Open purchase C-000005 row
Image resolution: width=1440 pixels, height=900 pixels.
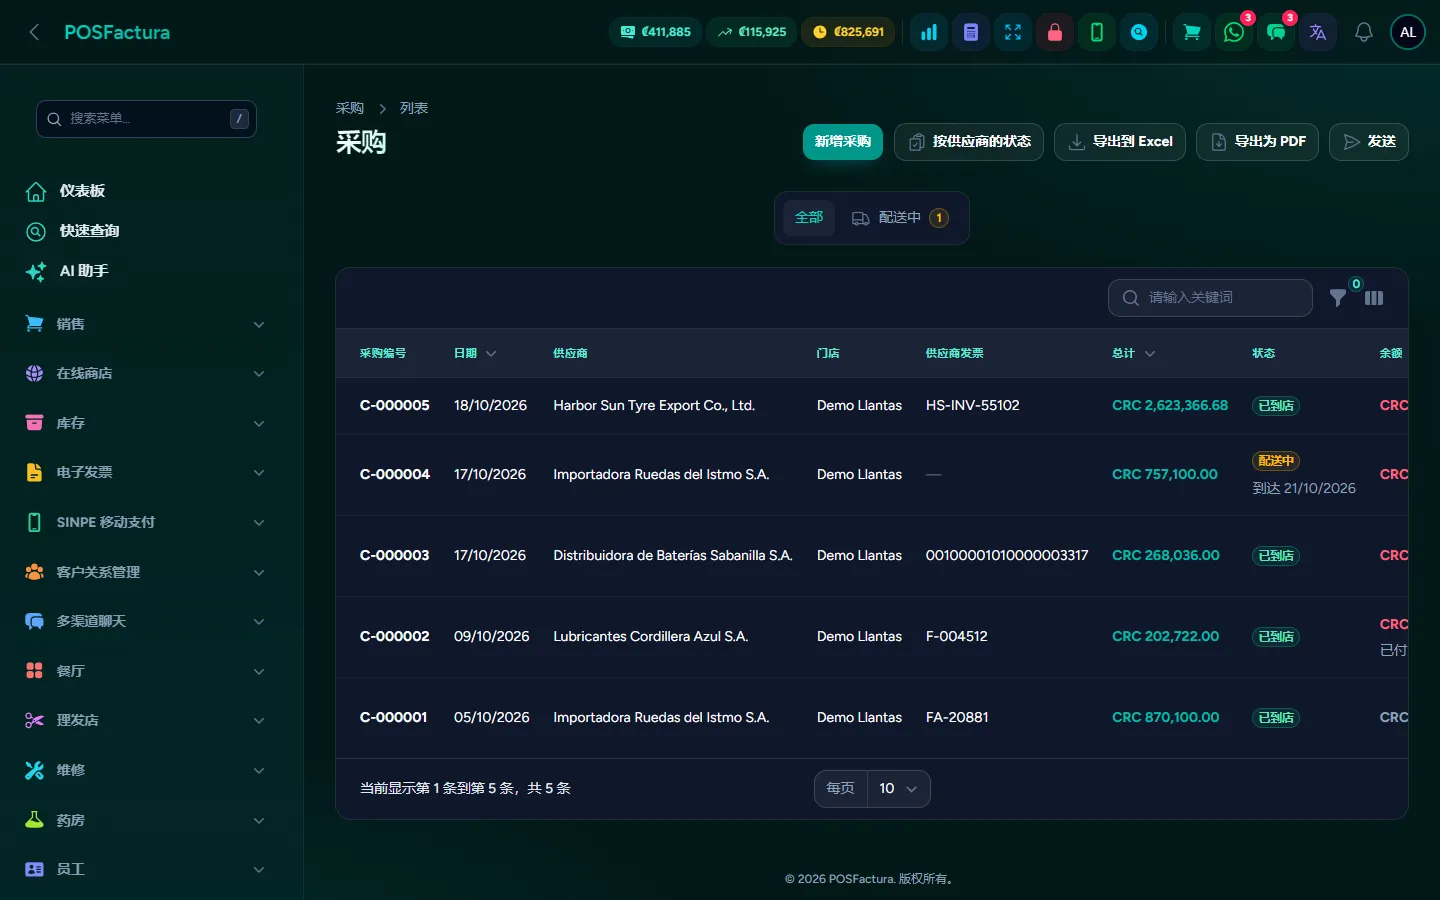[x=871, y=406]
